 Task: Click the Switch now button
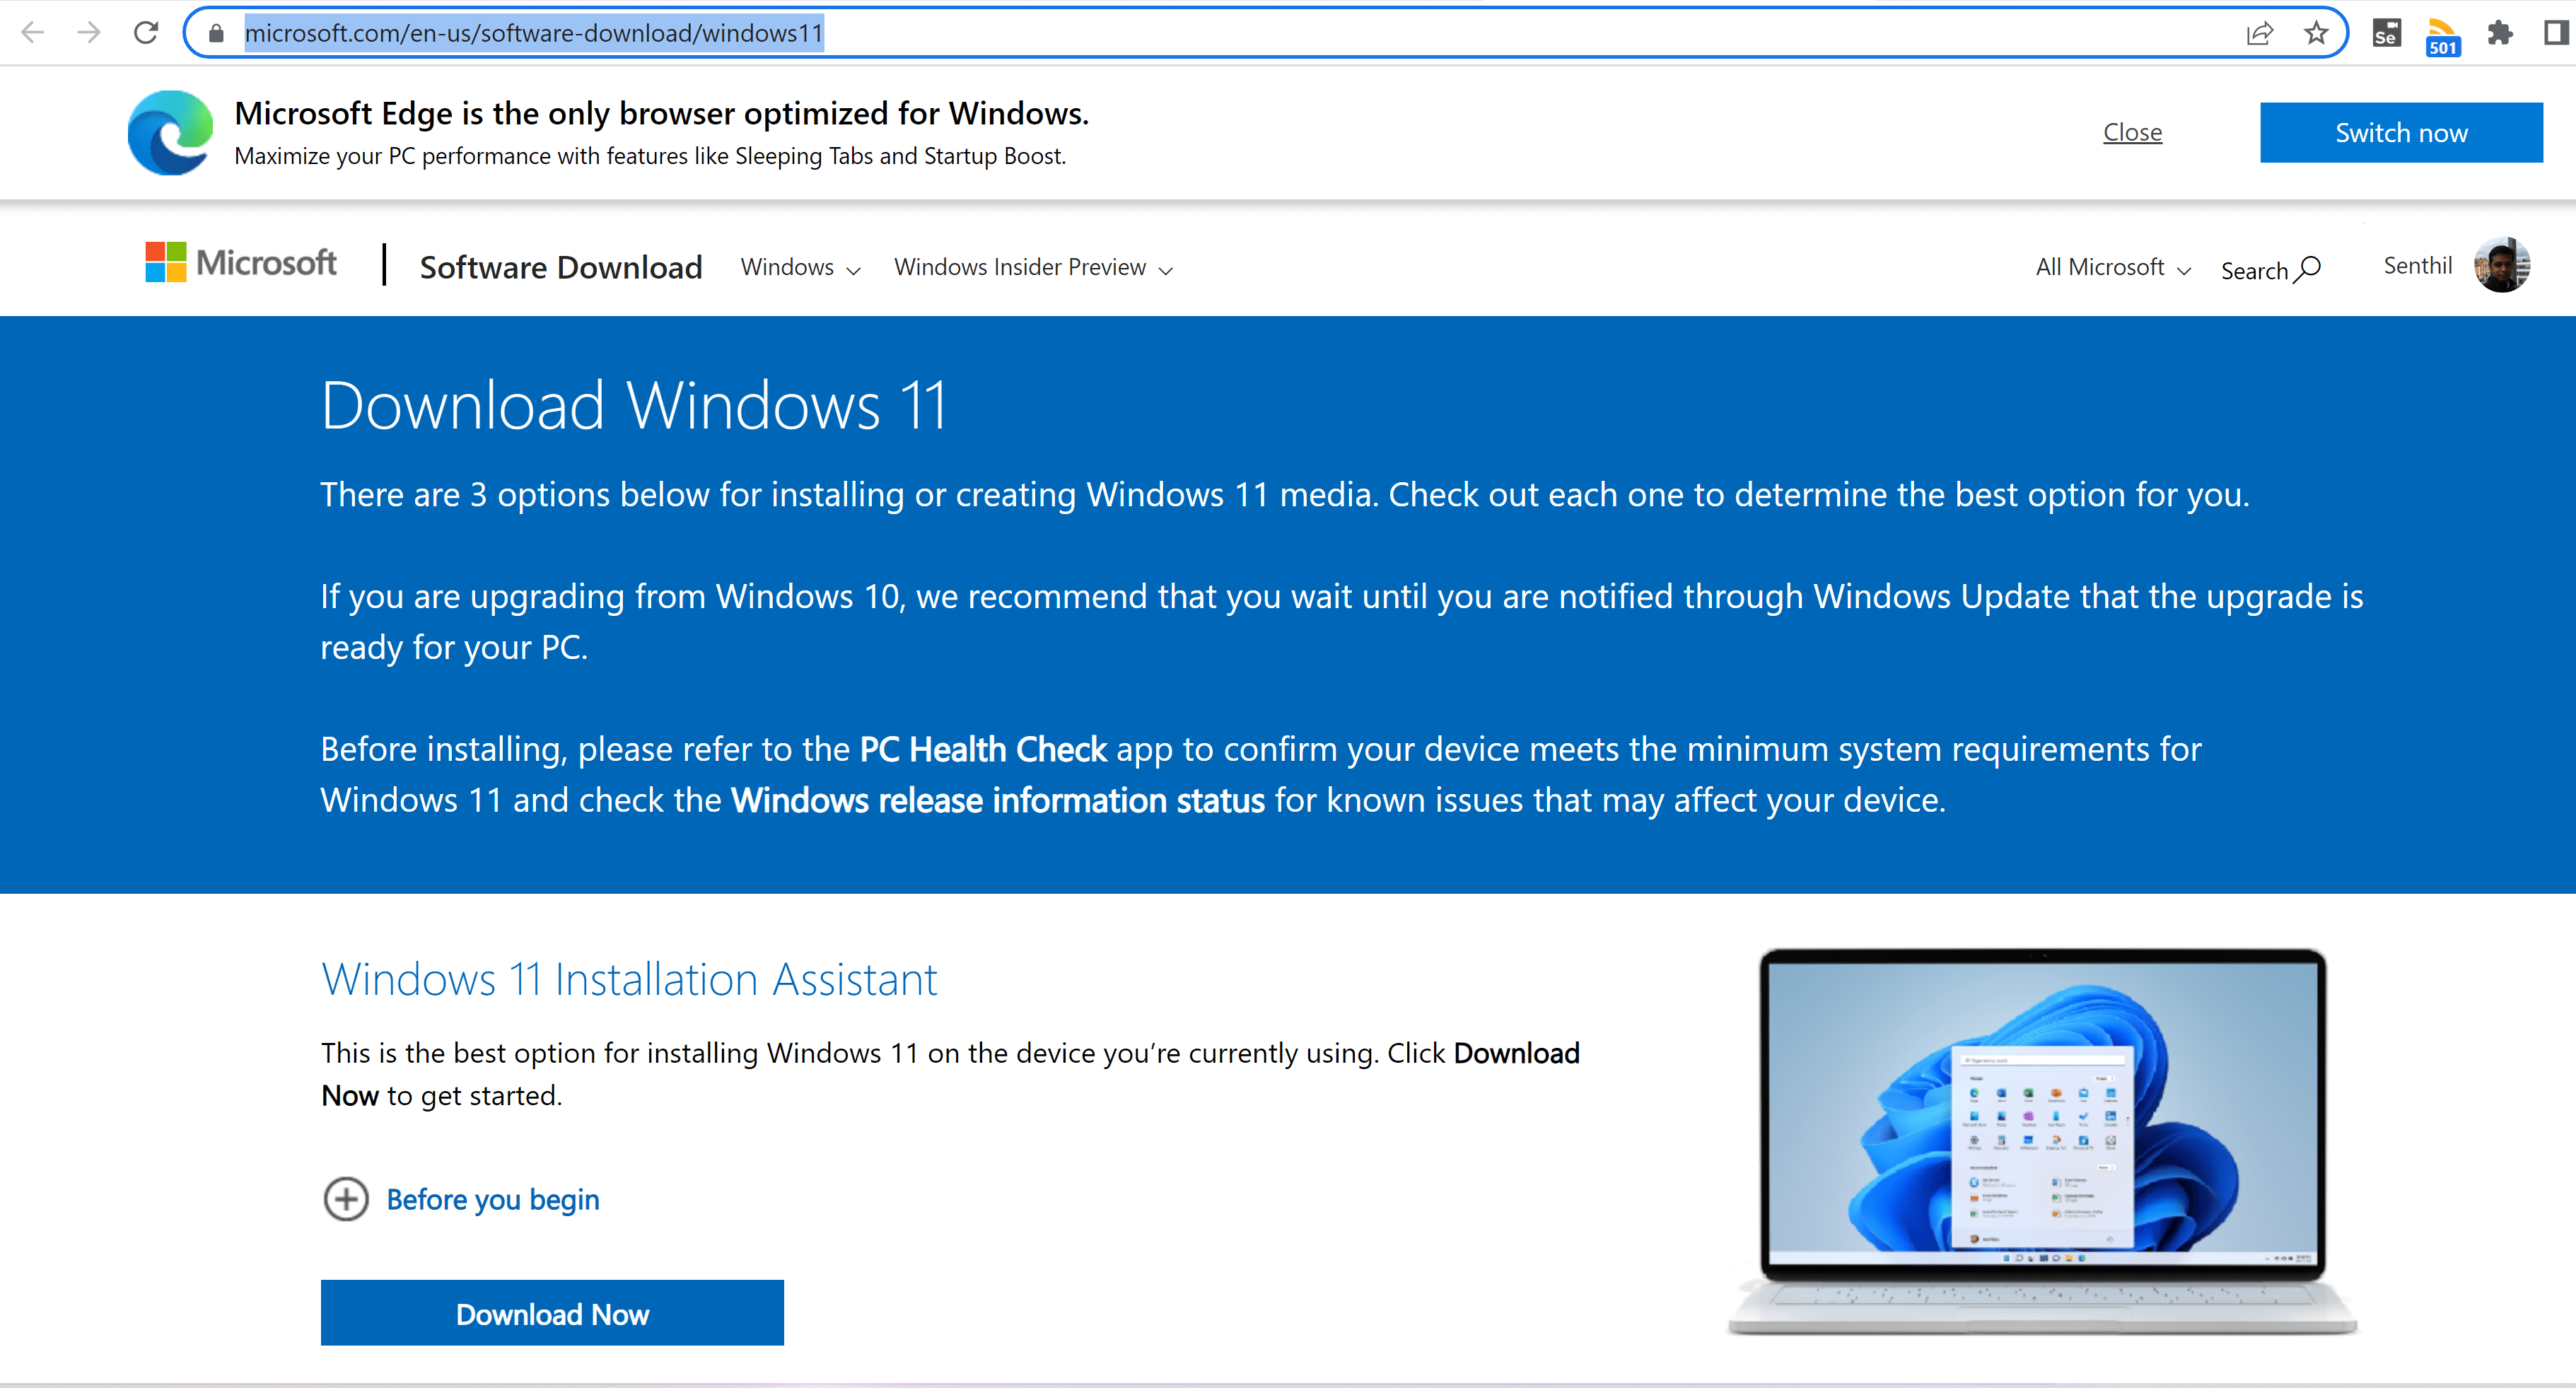point(2401,131)
